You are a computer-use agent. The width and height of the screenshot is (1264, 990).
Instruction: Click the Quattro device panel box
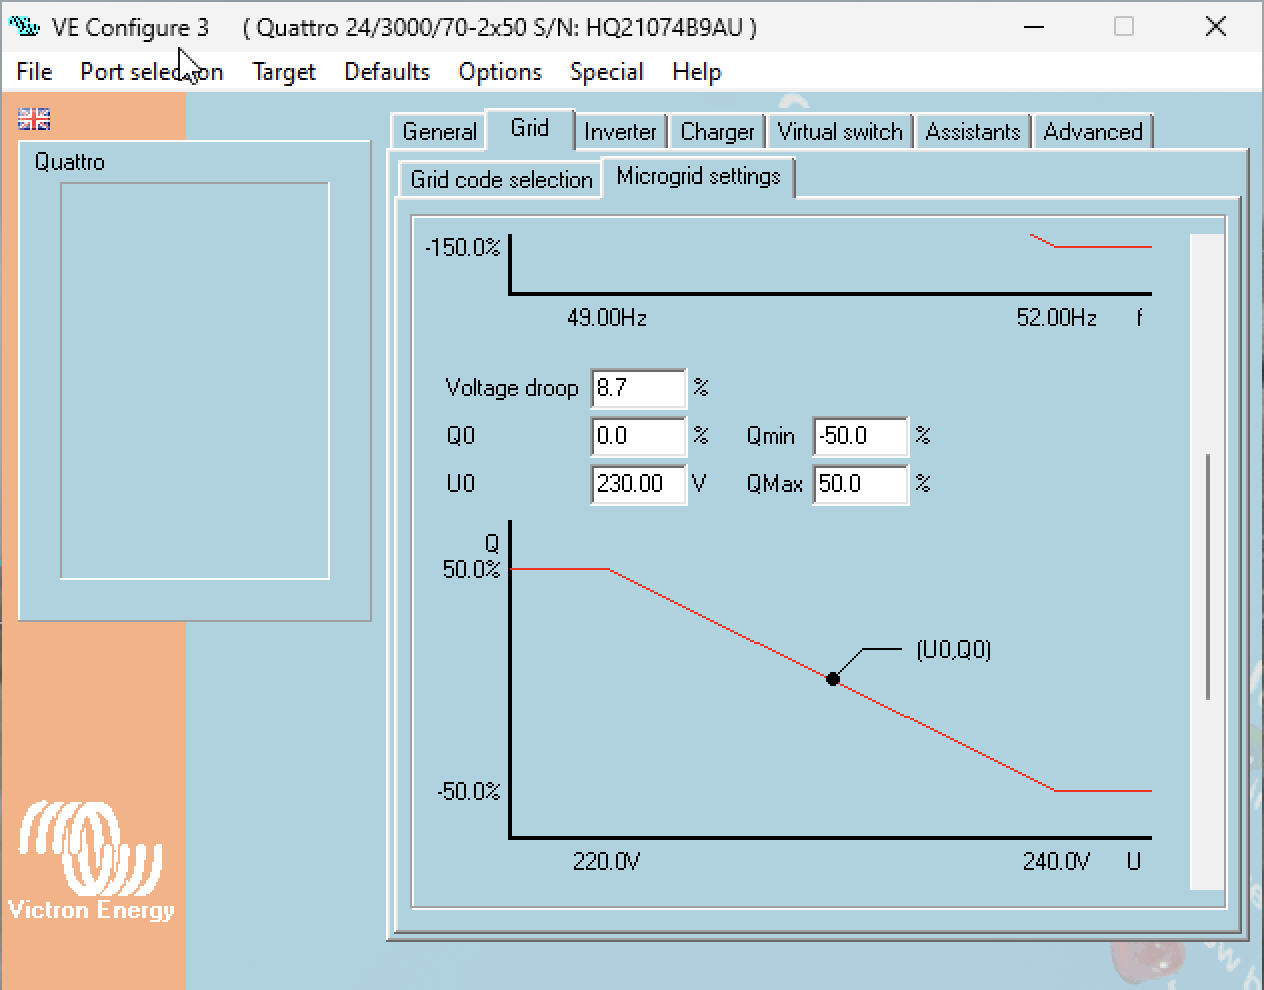coord(195,381)
